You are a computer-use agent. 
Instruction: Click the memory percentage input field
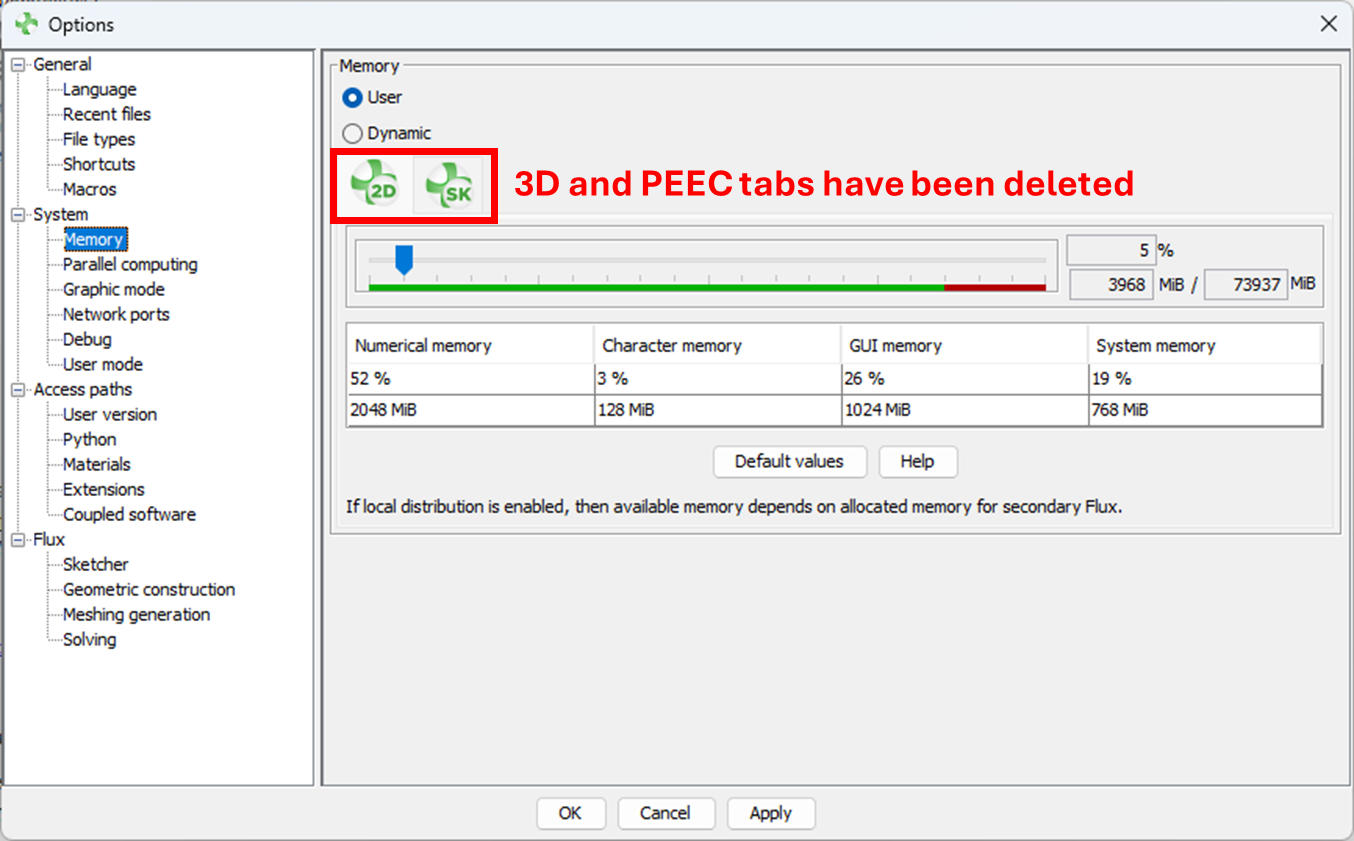click(x=1111, y=251)
